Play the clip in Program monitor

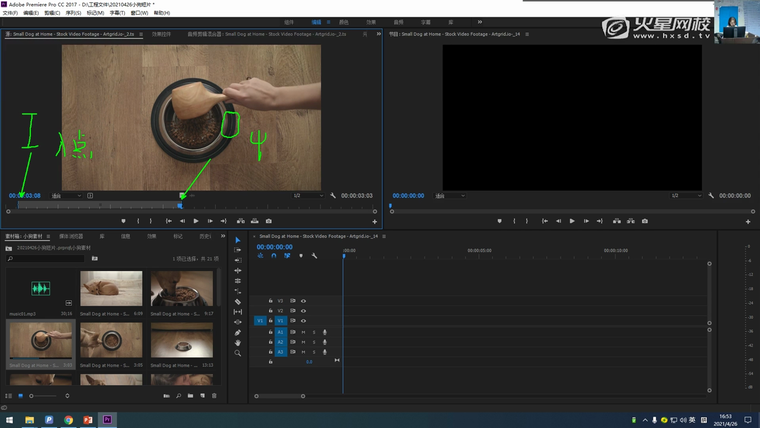[x=572, y=221]
